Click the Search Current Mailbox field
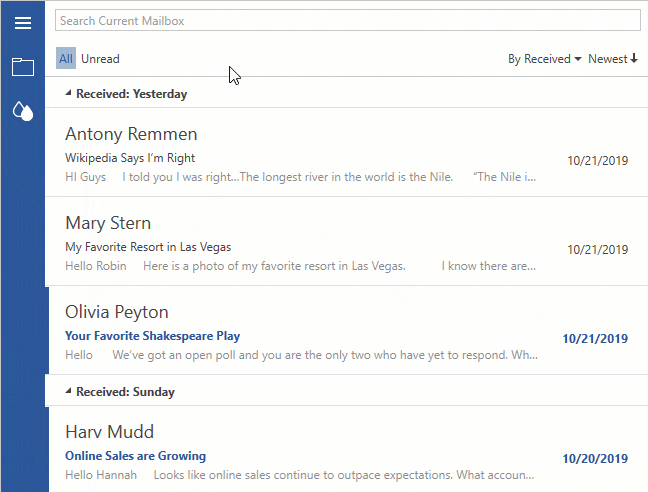The height and width of the screenshot is (492, 648). [347, 20]
